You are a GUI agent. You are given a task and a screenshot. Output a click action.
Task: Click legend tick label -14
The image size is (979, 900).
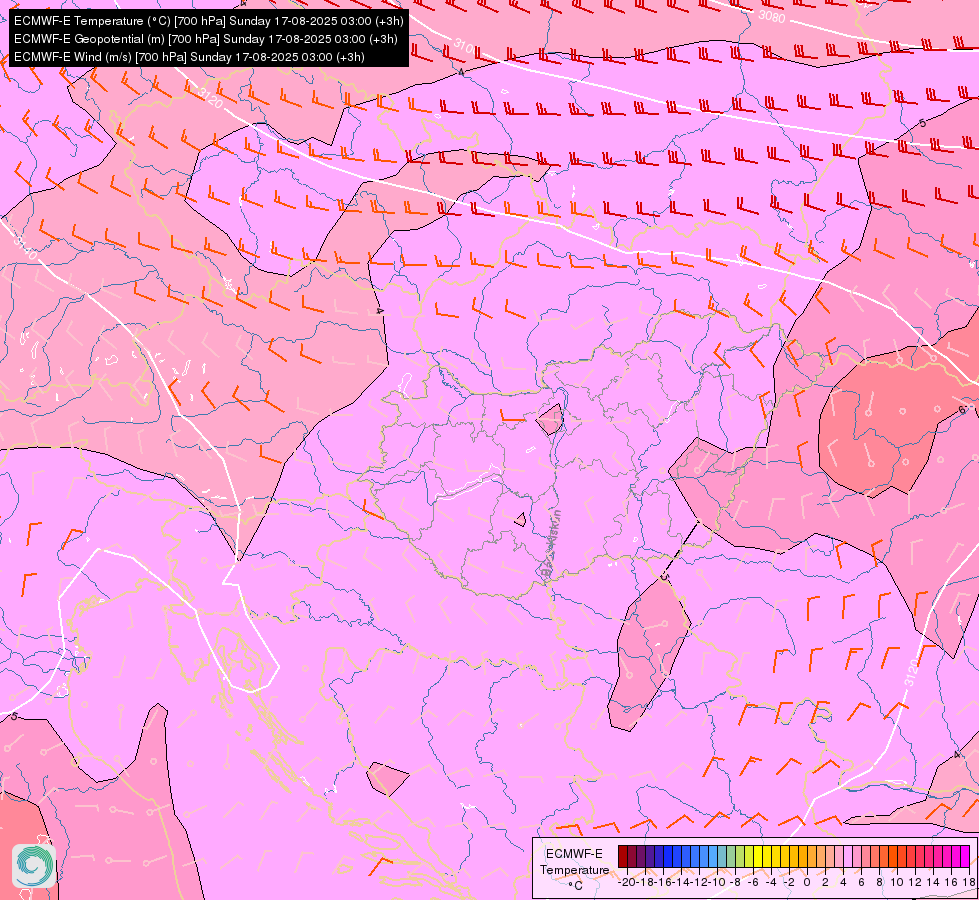(681, 883)
